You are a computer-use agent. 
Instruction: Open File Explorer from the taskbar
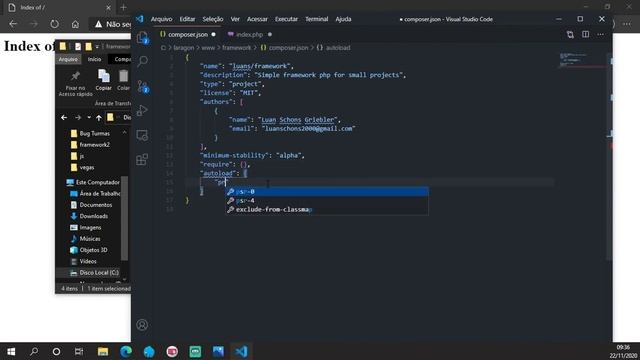103,351
